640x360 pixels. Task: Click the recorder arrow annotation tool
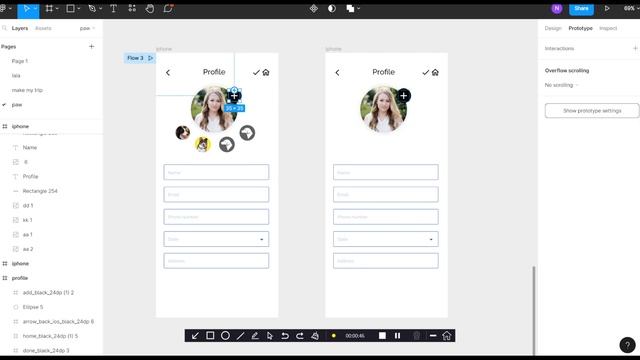[195, 336]
